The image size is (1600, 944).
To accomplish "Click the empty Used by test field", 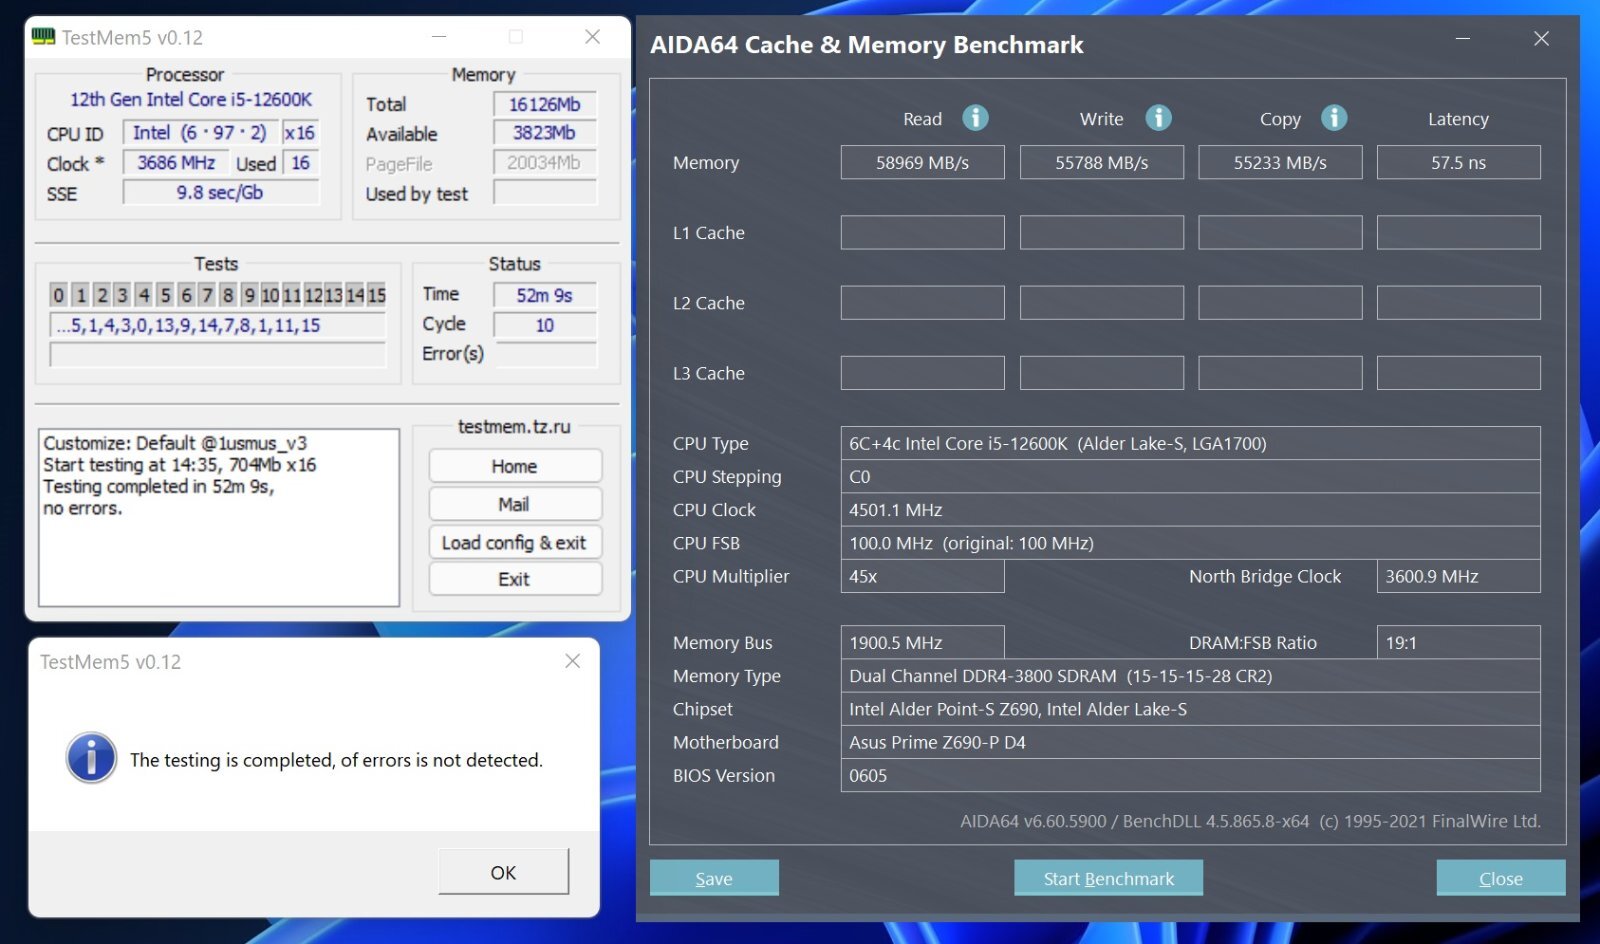I will click(x=544, y=192).
